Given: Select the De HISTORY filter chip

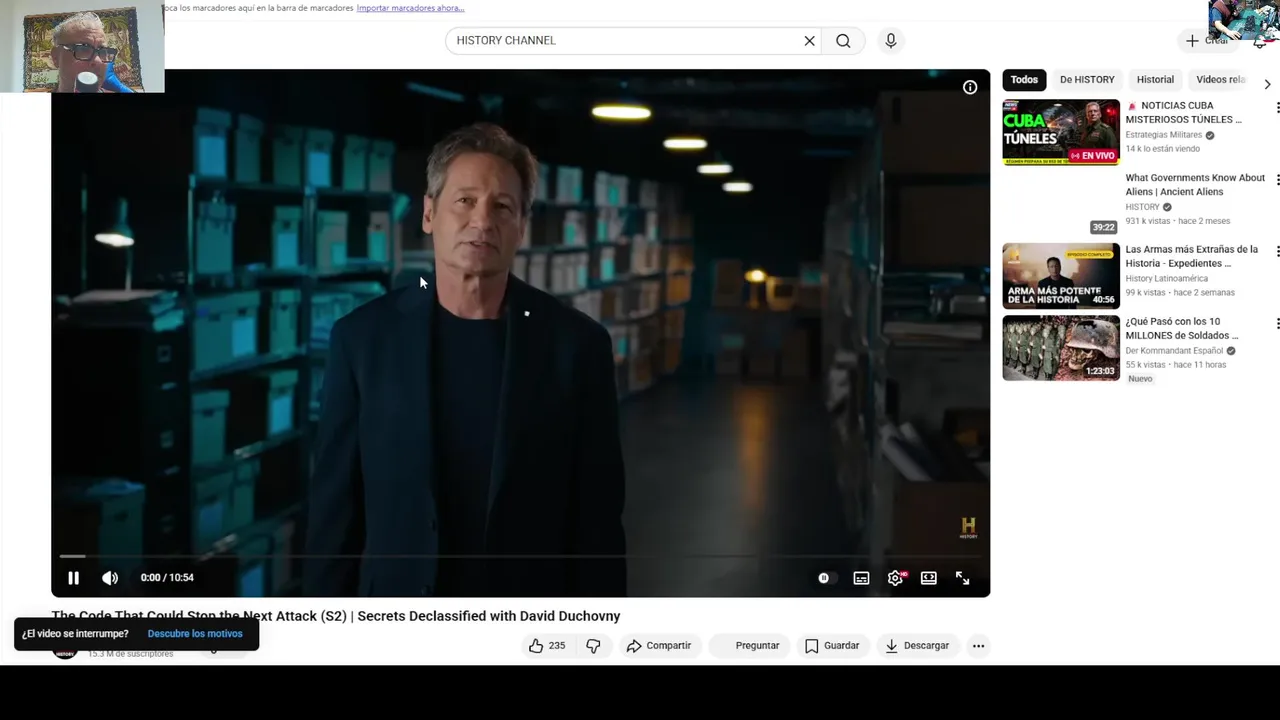Looking at the screenshot, I should click(x=1087, y=80).
